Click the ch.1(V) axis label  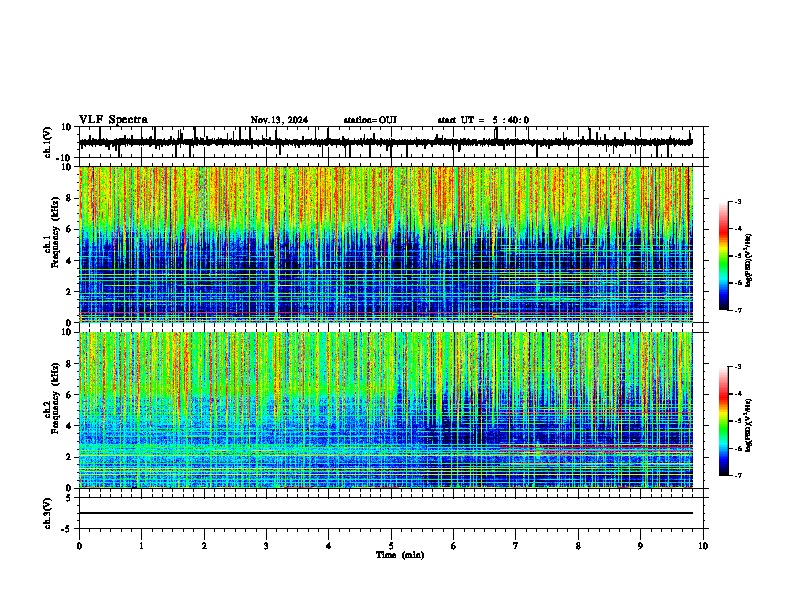(x=48, y=142)
